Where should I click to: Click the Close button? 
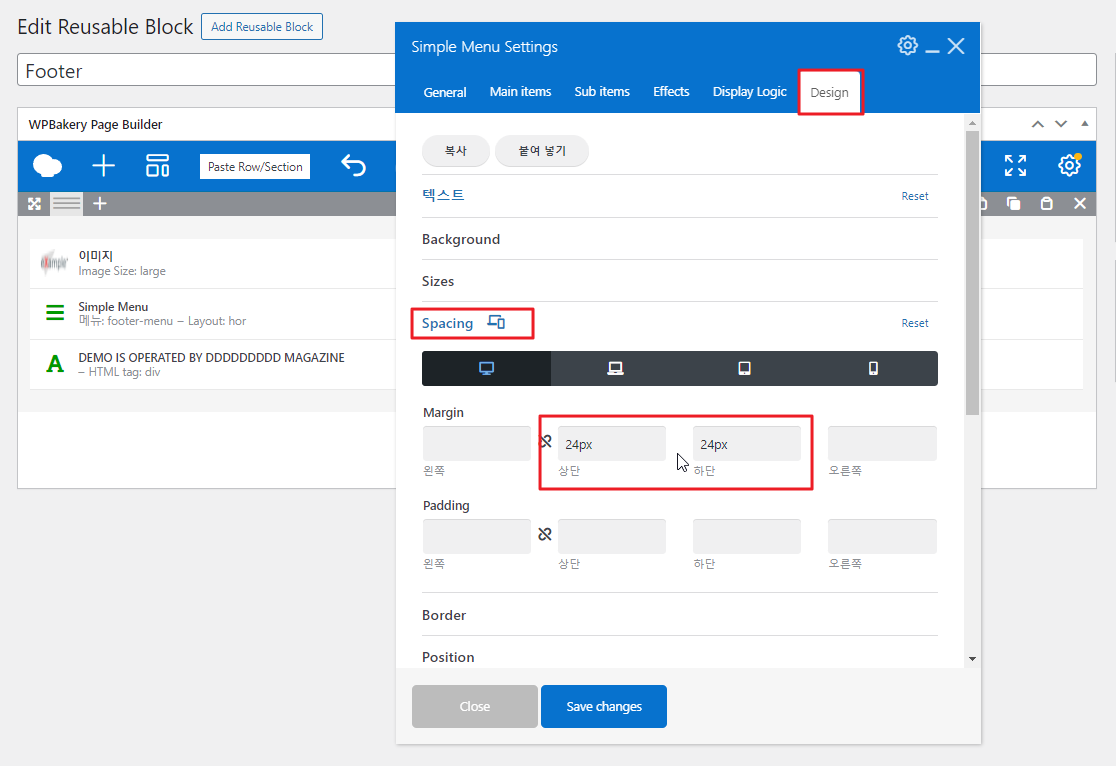(475, 706)
